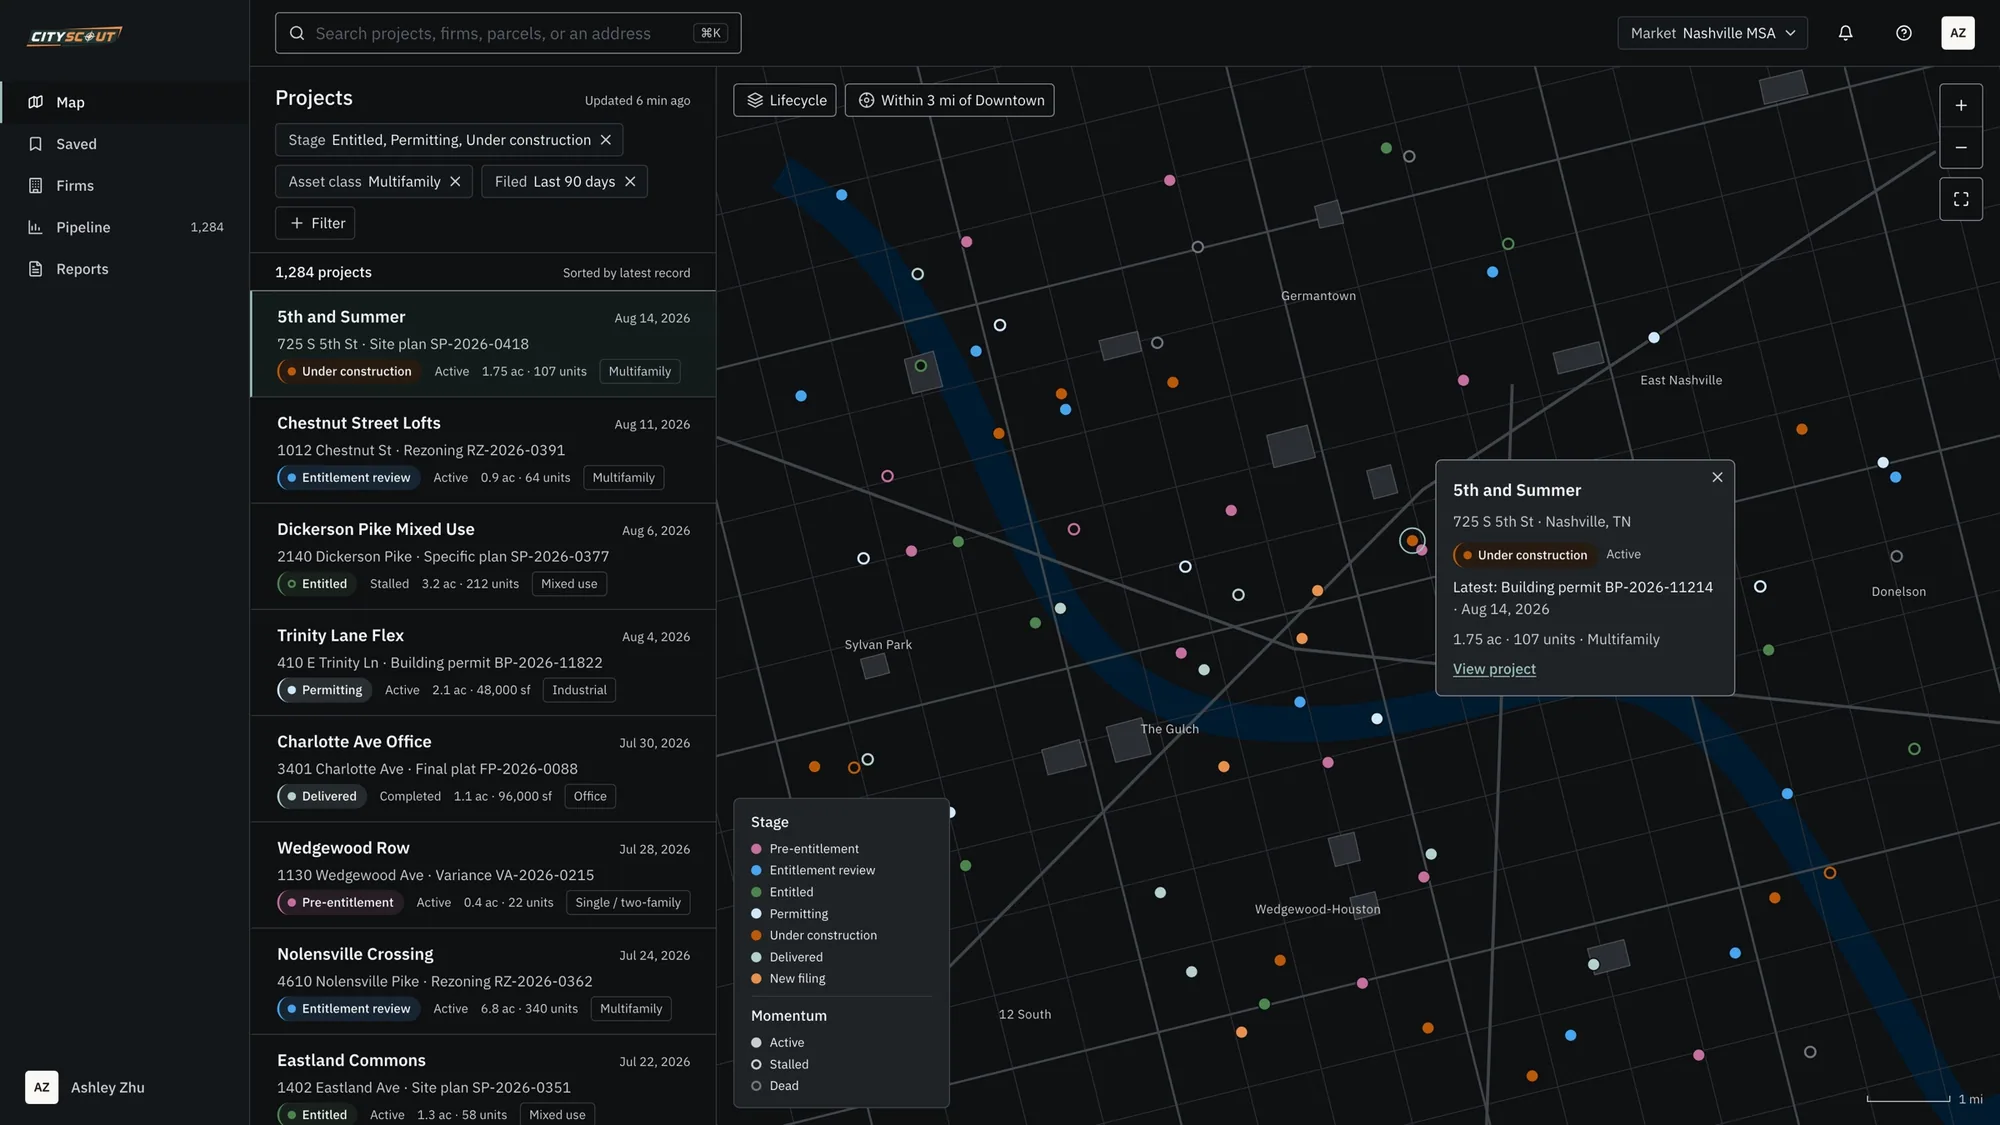Close the 5th and Summer popup
Viewport: 2000px width, 1125px height.
tap(1716, 477)
